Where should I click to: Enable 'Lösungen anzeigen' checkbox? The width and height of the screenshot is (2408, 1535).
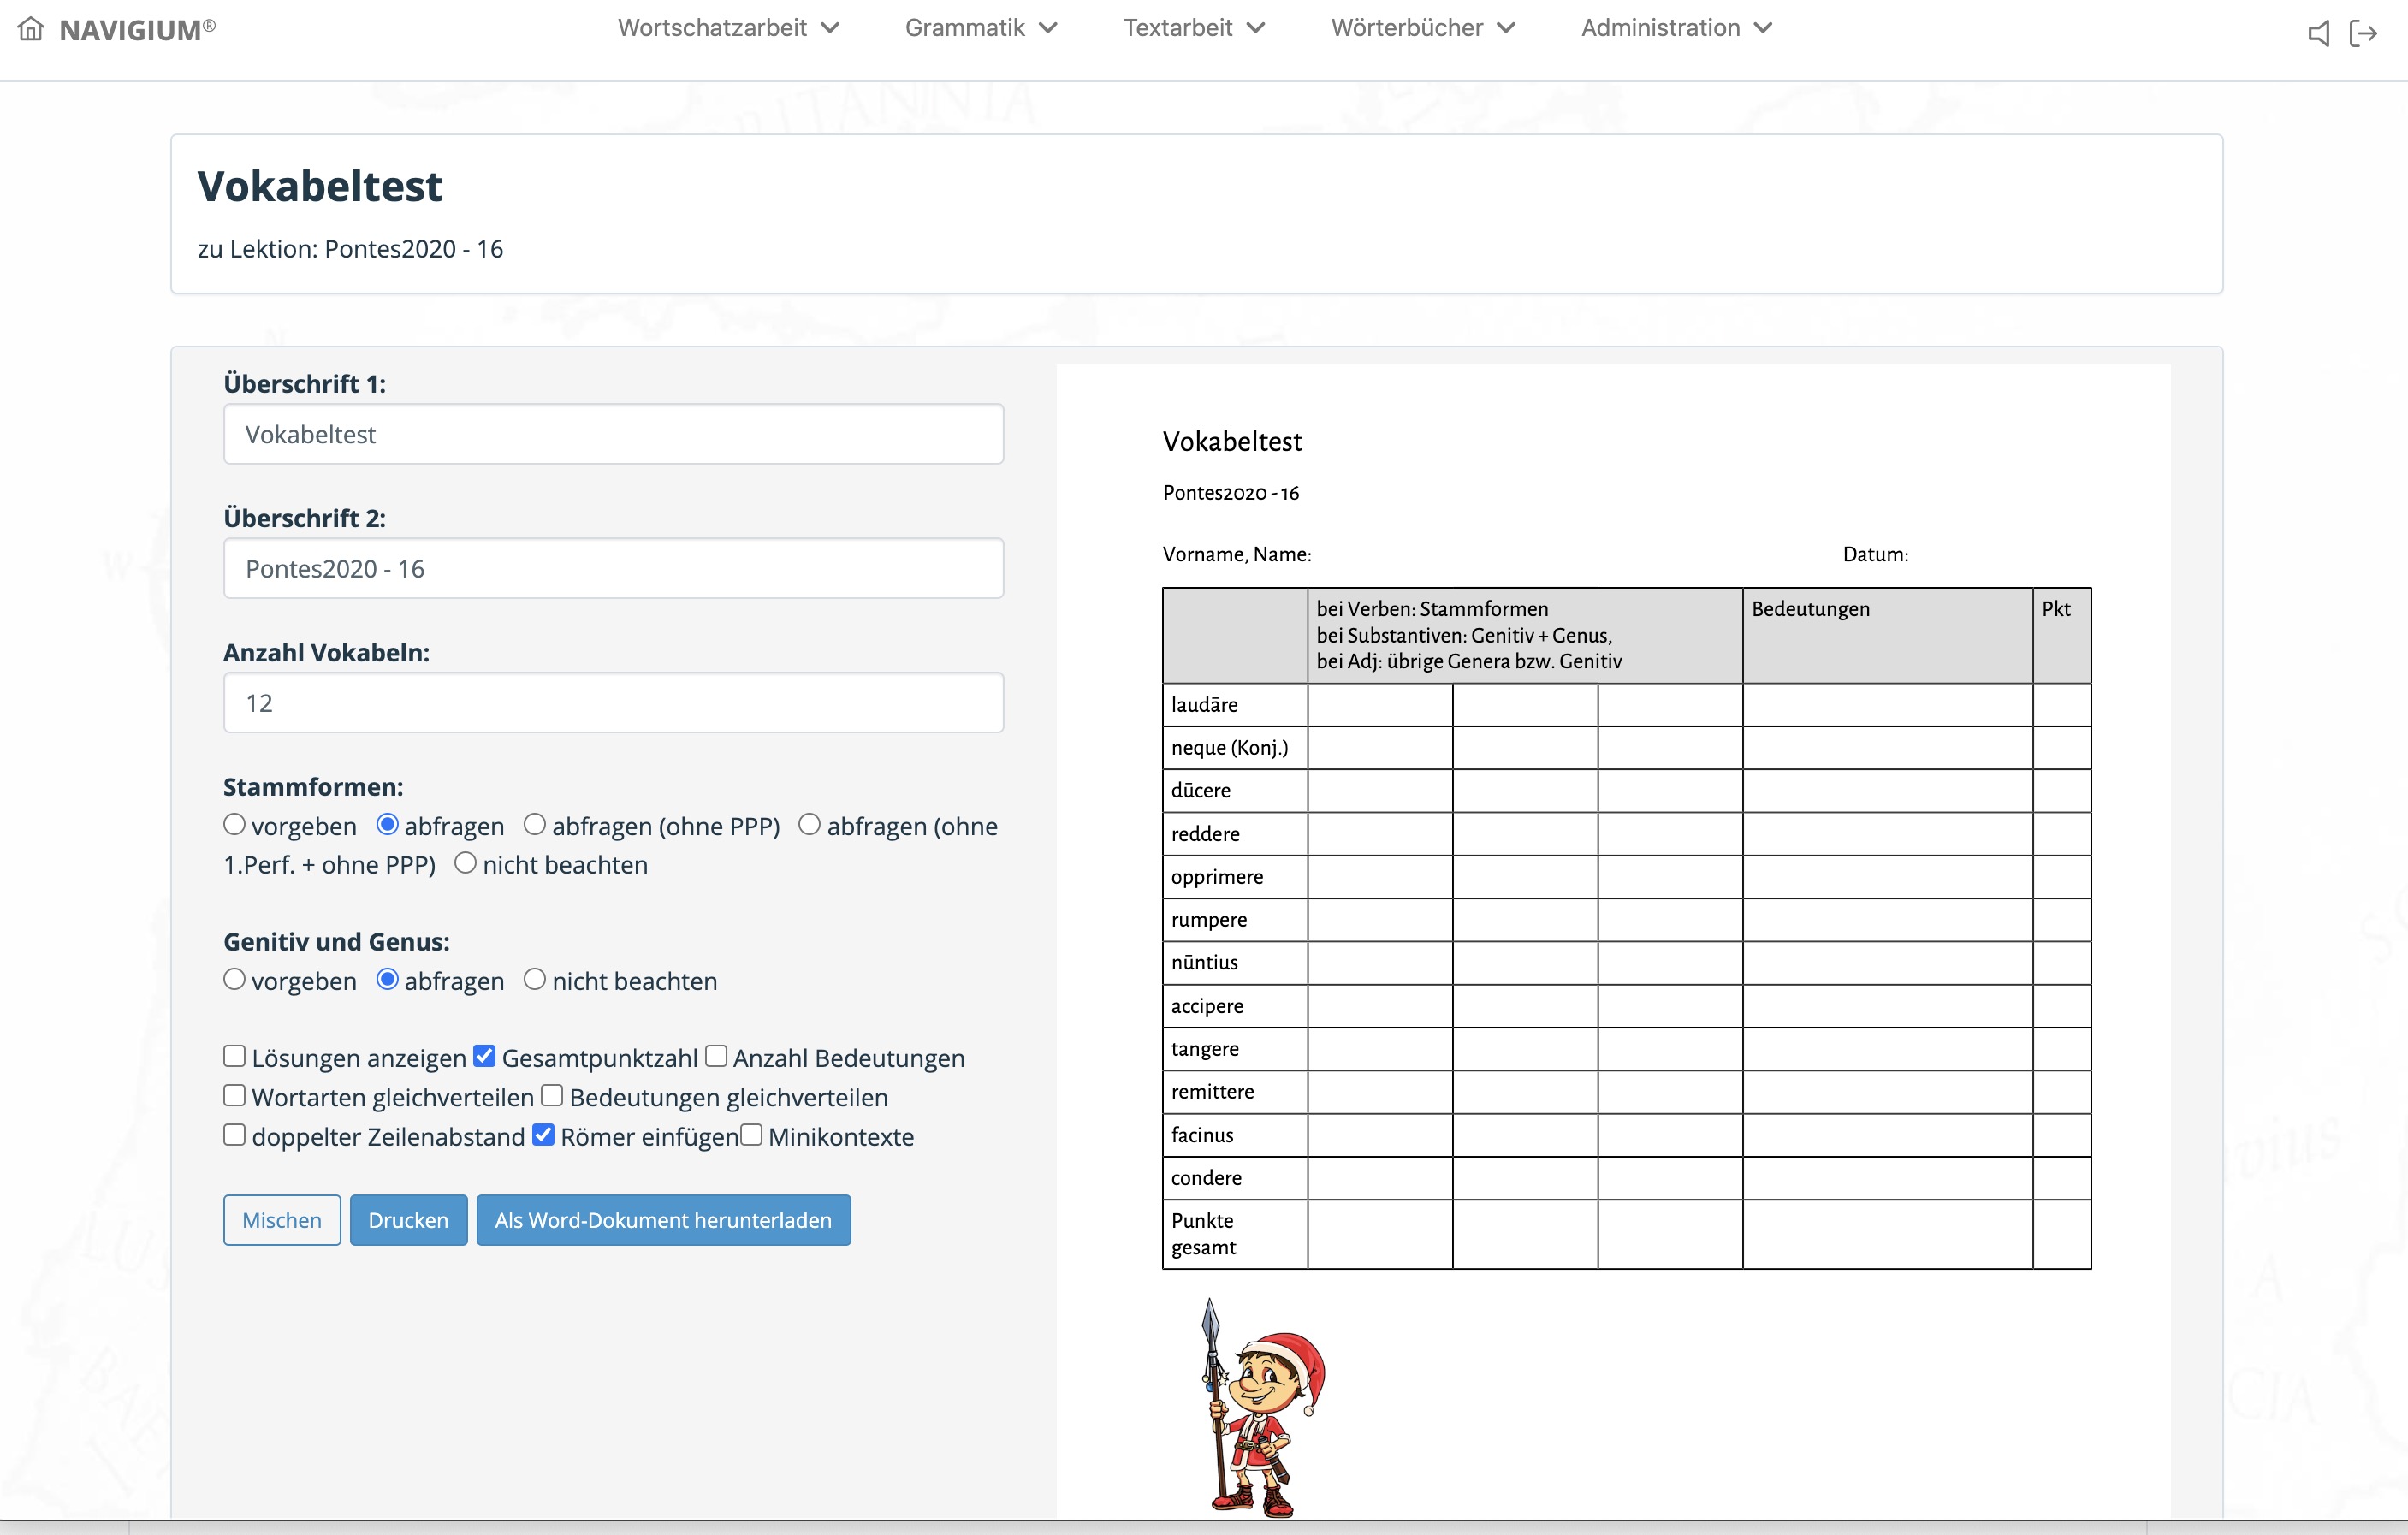click(x=234, y=1056)
